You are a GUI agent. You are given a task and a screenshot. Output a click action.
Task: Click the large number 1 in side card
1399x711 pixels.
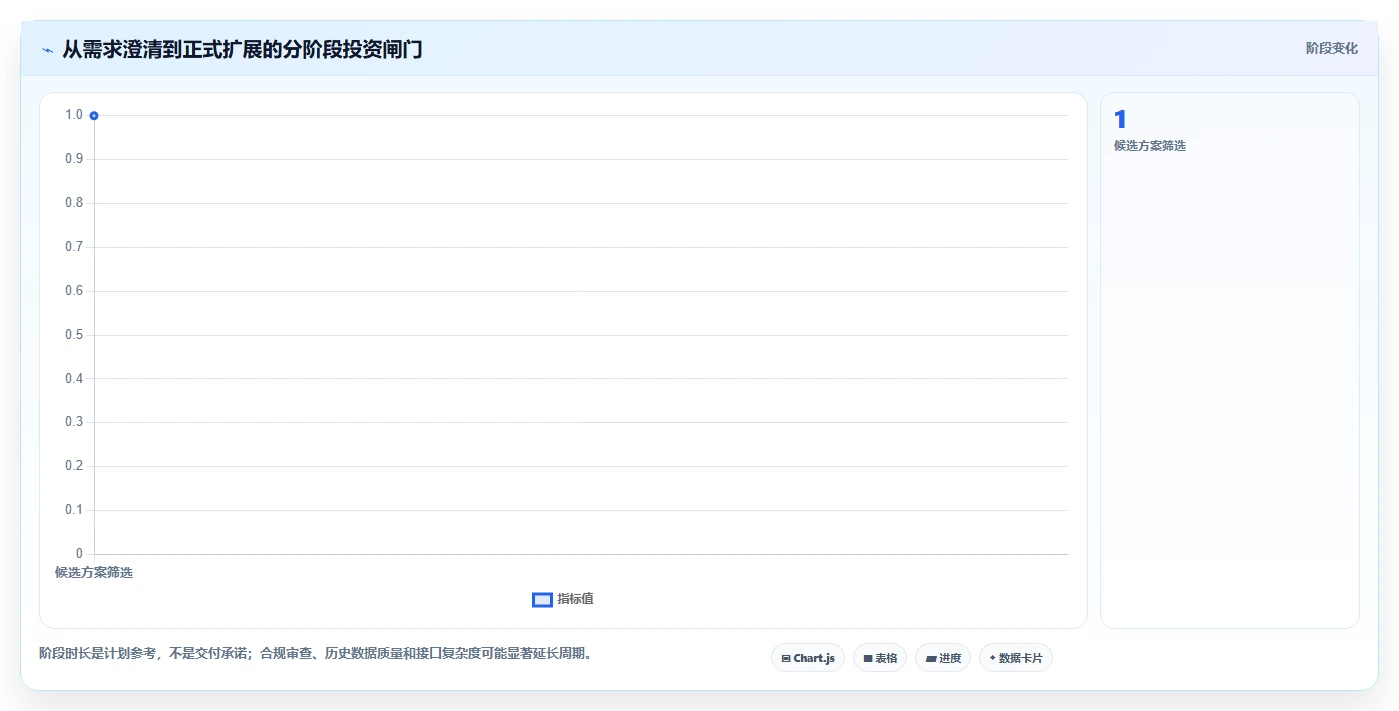click(1120, 120)
